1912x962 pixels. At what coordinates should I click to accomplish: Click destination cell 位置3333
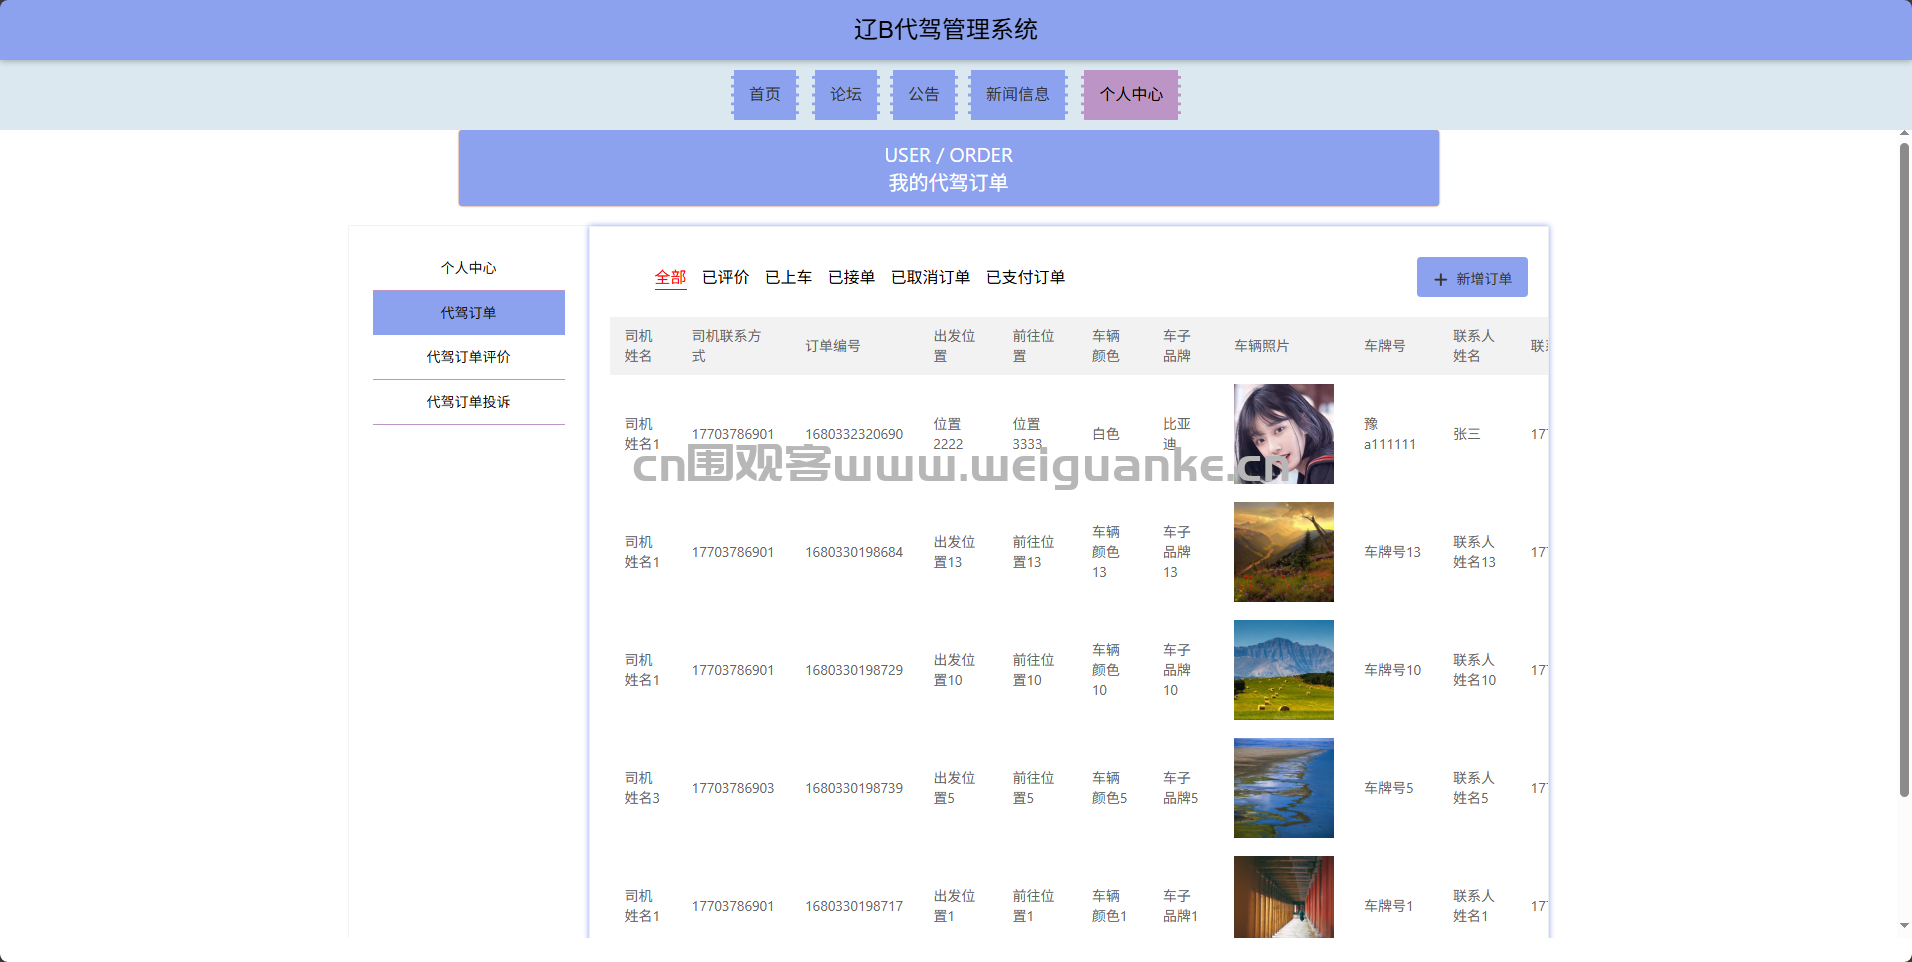(x=1027, y=434)
